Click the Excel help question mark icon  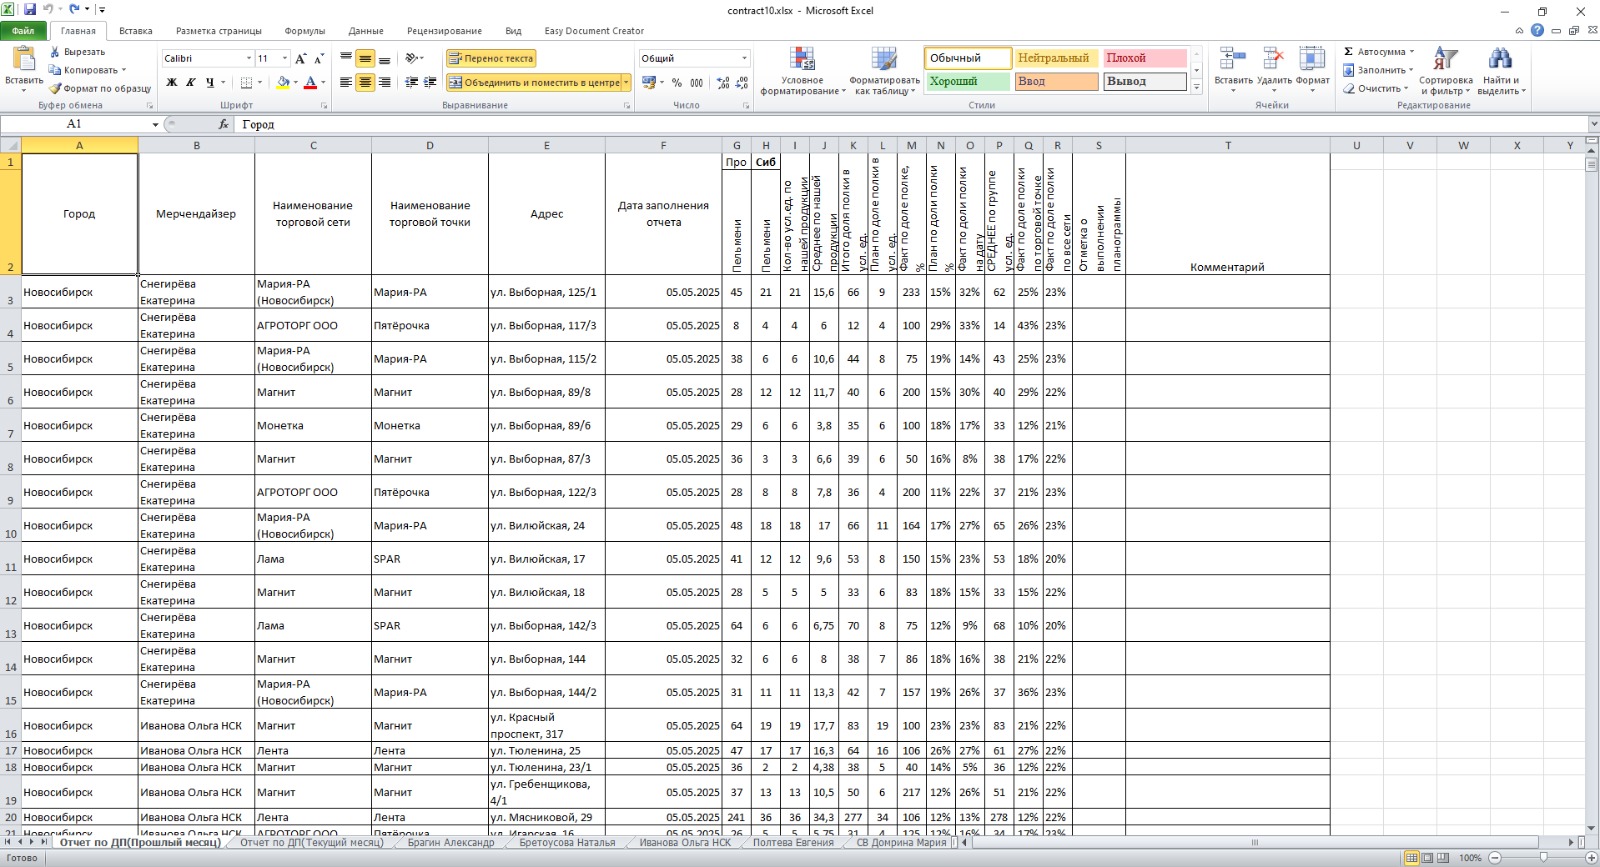tap(1537, 31)
